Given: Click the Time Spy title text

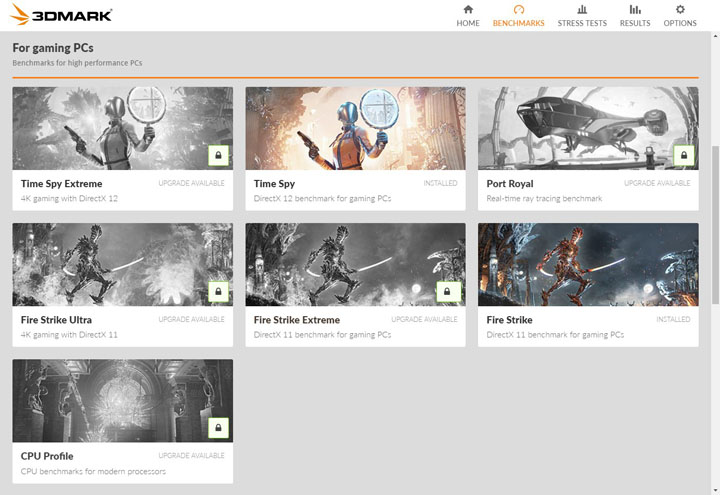Looking at the screenshot, I should (274, 184).
